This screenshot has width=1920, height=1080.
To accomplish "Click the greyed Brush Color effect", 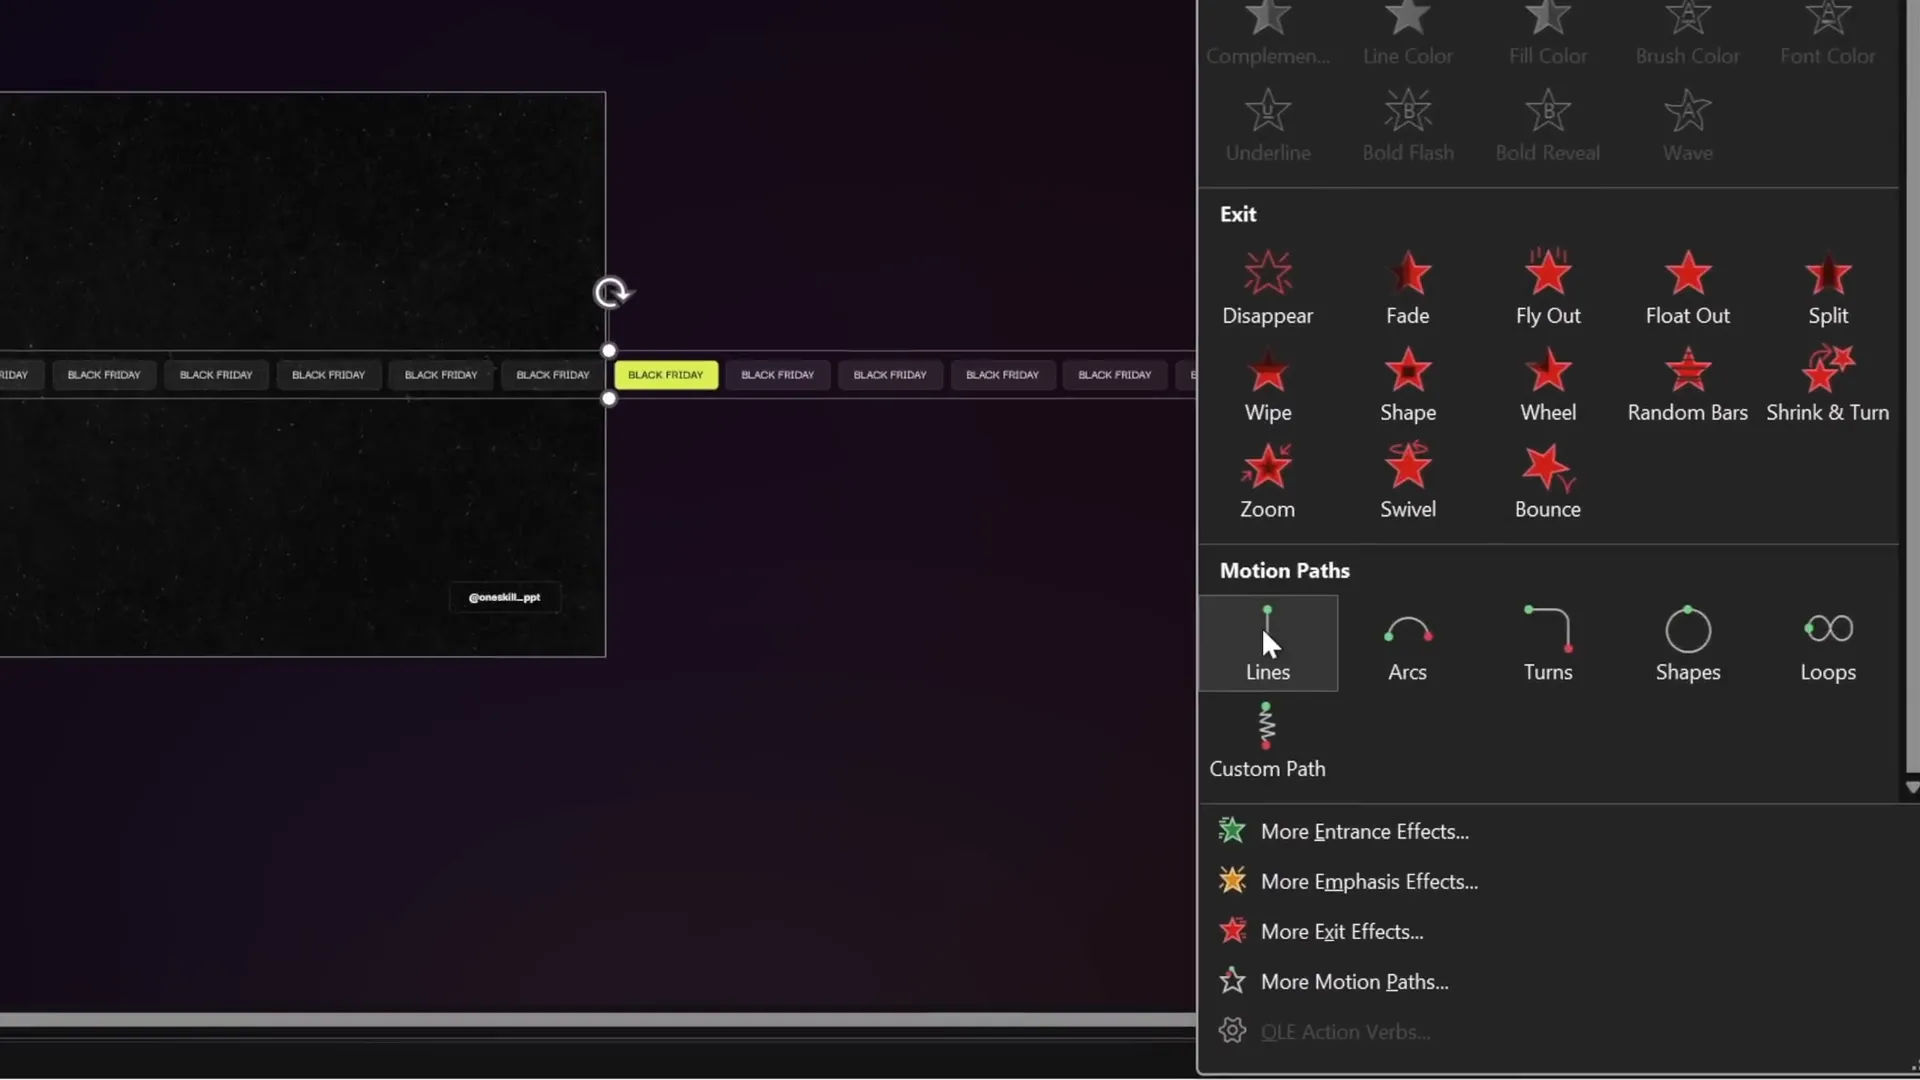I will click(1687, 35).
